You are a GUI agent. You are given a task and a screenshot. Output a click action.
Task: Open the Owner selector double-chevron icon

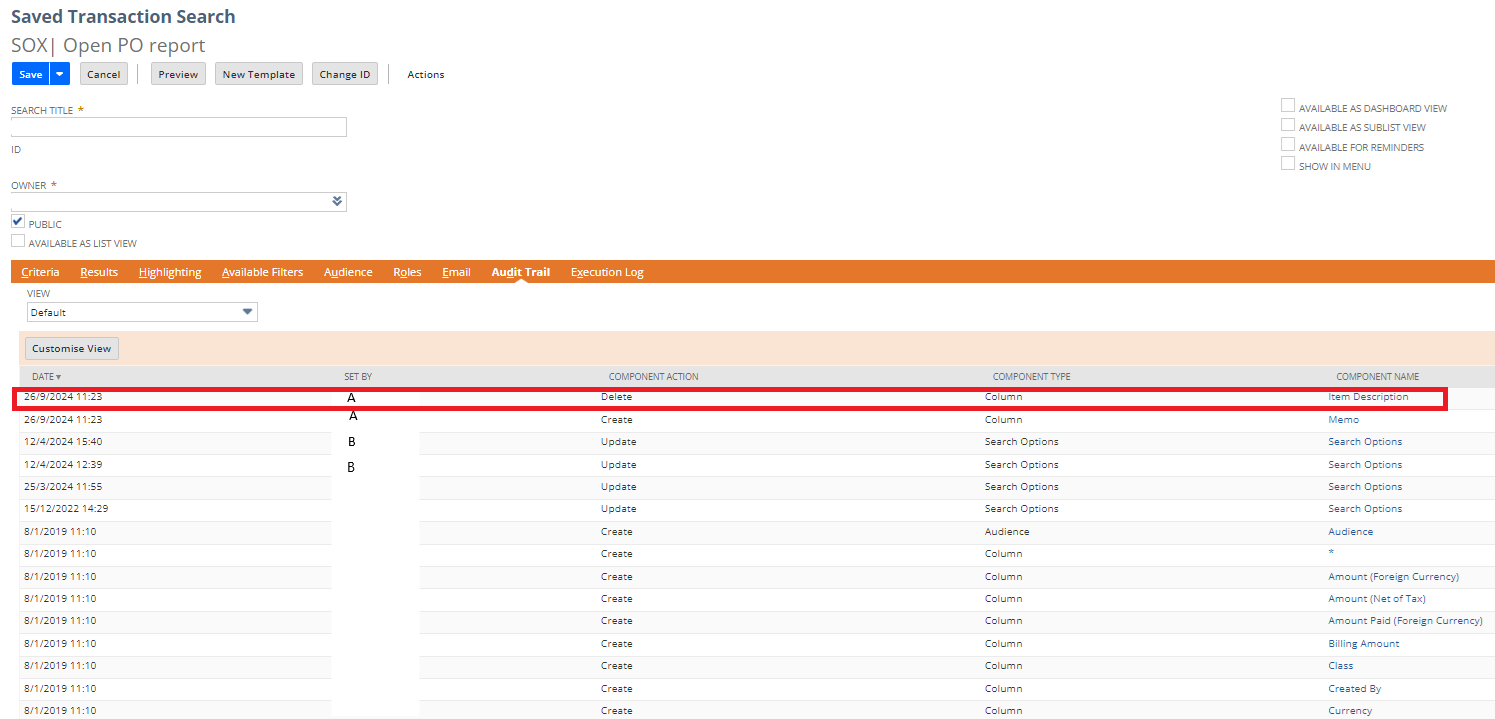tap(338, 200)
